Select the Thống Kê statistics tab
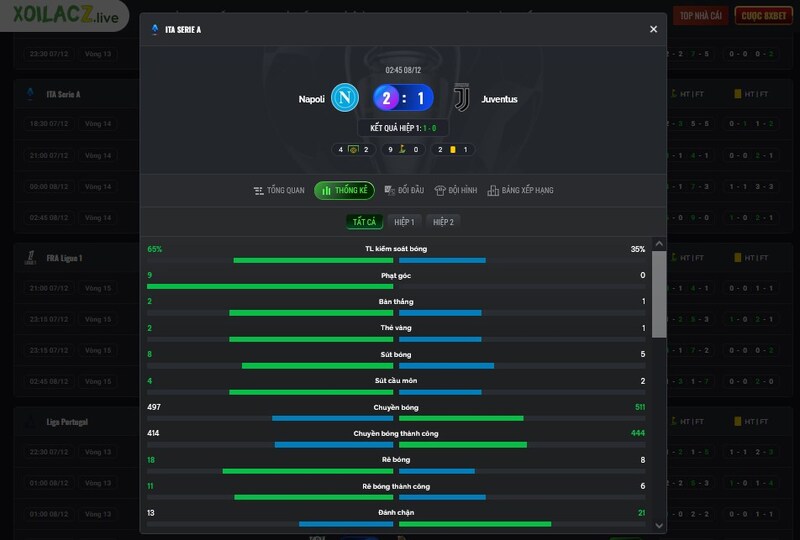The height and width of the screenshot is (540, 800). [x=344, y=190]
